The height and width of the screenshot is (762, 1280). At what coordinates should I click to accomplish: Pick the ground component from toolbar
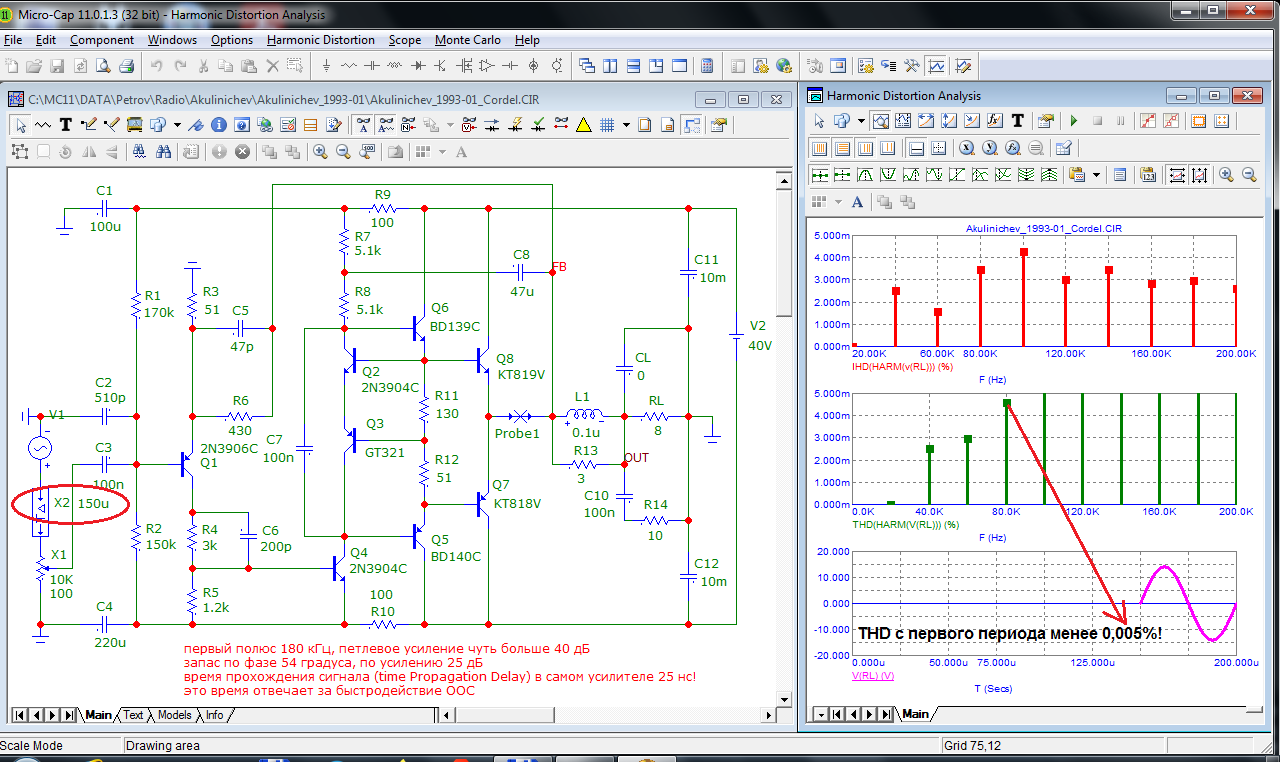(x=326, y=66)
